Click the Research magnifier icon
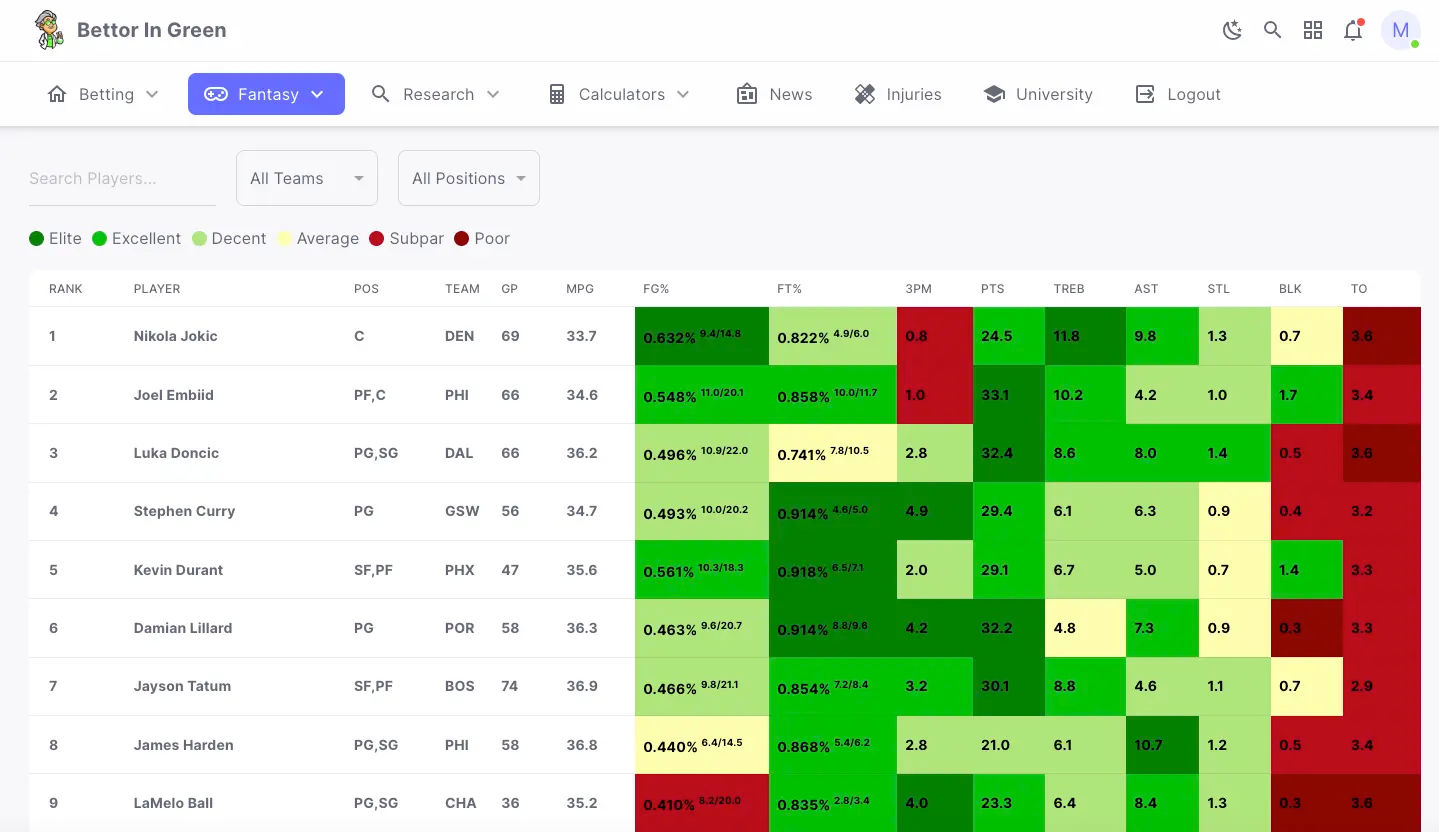The image size is (1439, 832). (380, 94)
